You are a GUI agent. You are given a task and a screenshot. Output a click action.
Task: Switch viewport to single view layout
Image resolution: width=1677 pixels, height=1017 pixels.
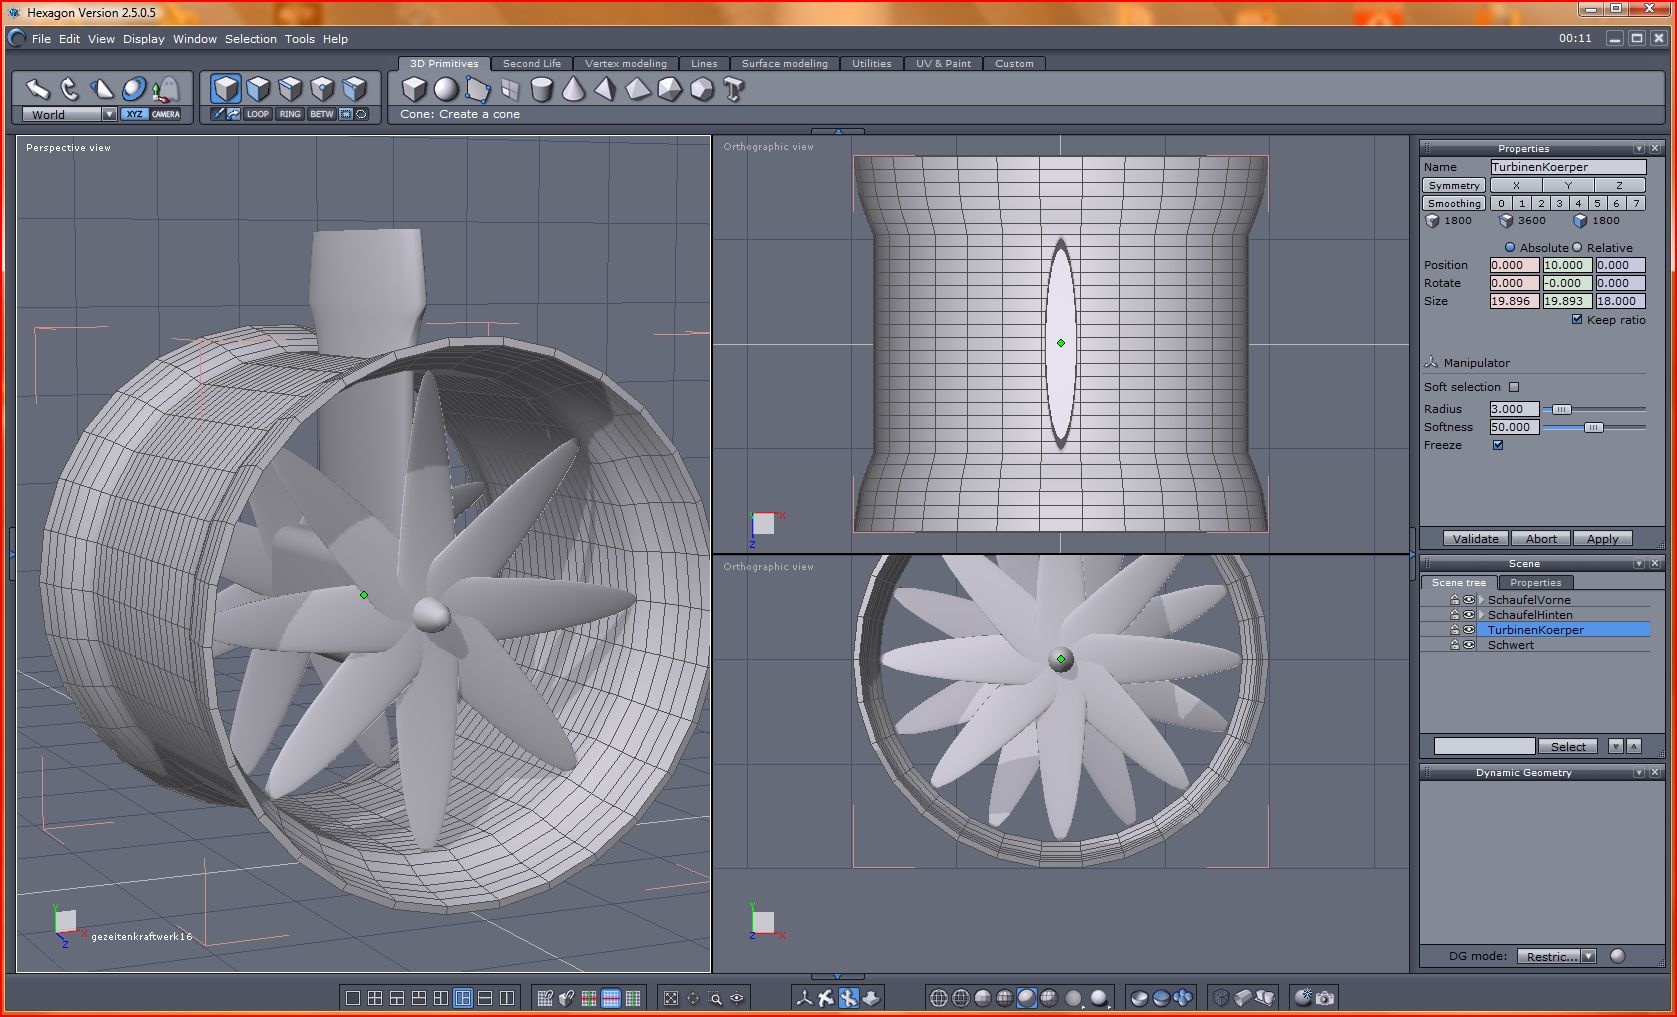tap(352, 998)
